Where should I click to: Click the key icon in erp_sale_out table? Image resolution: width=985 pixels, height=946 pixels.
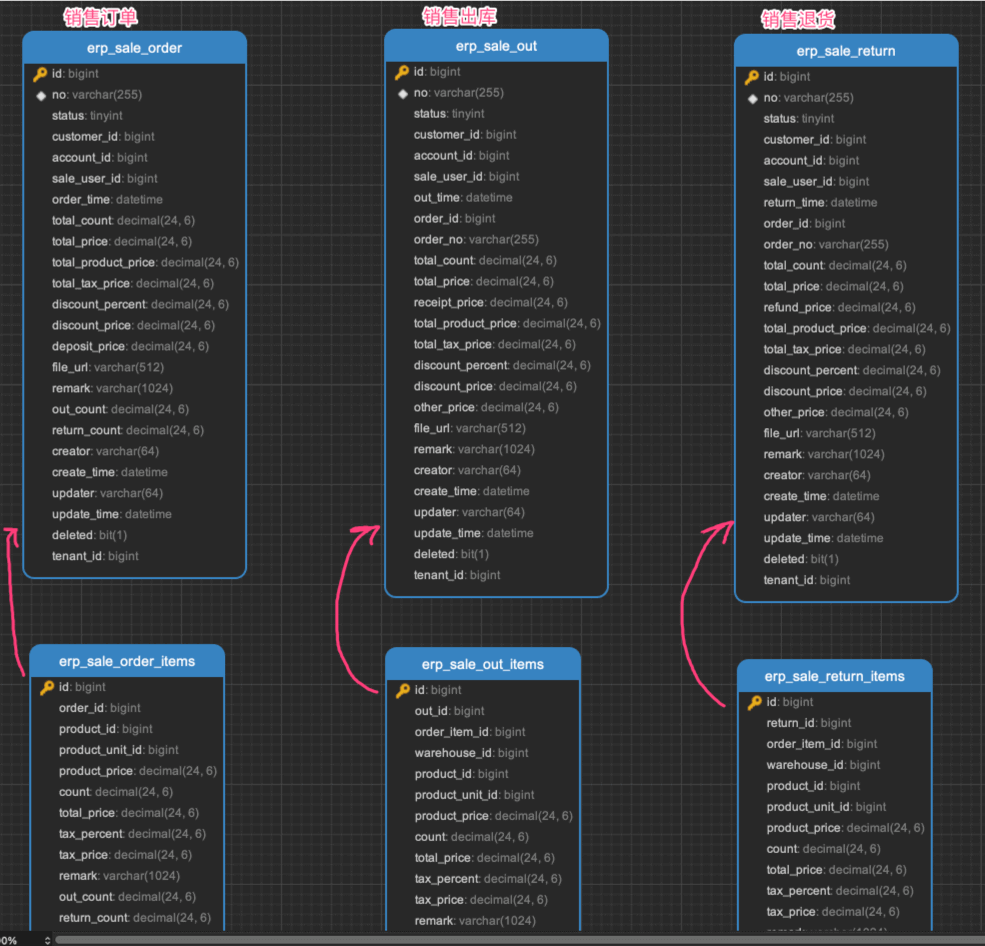[x=402, y=72]
